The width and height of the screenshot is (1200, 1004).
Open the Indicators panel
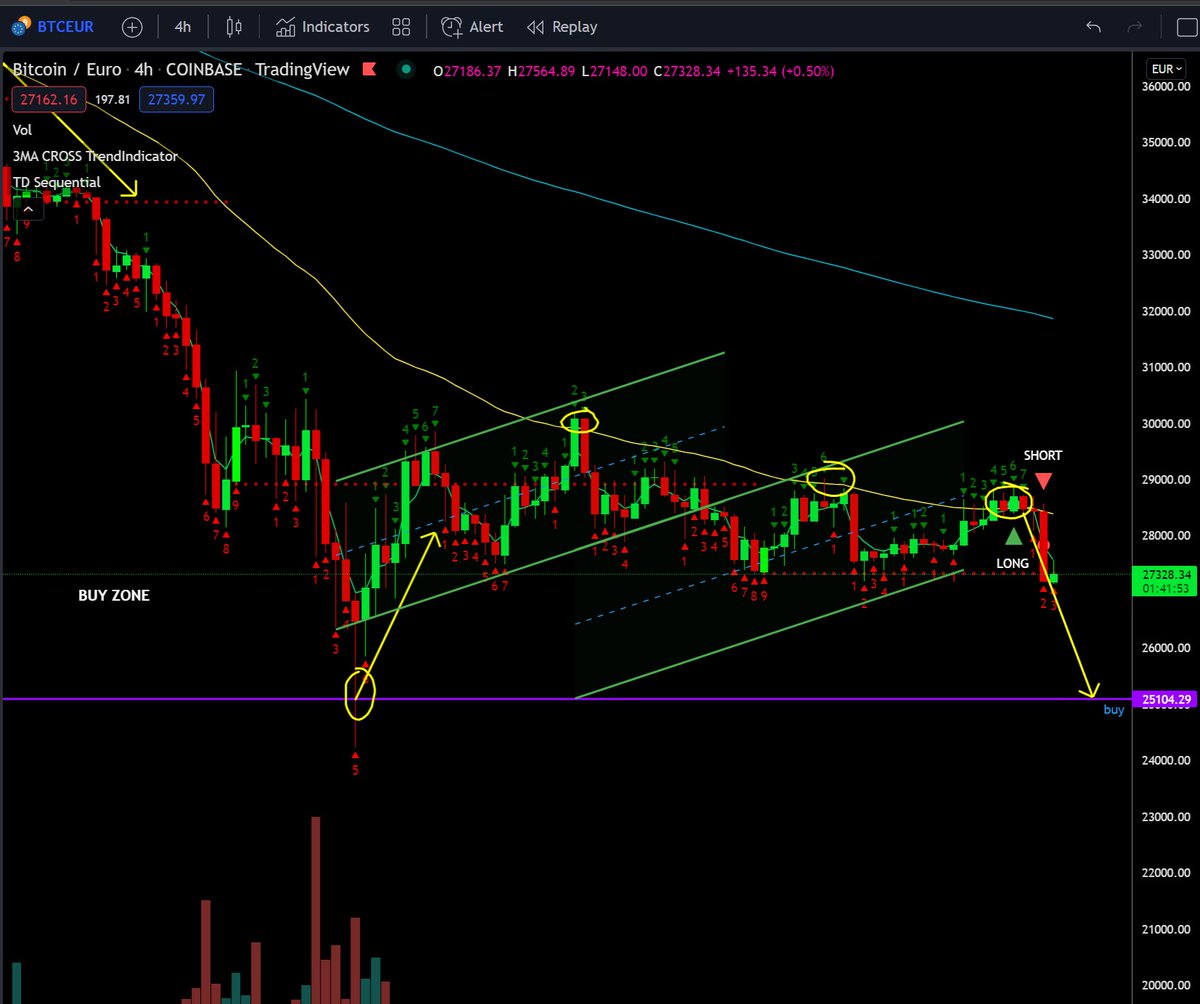point(322,27)
